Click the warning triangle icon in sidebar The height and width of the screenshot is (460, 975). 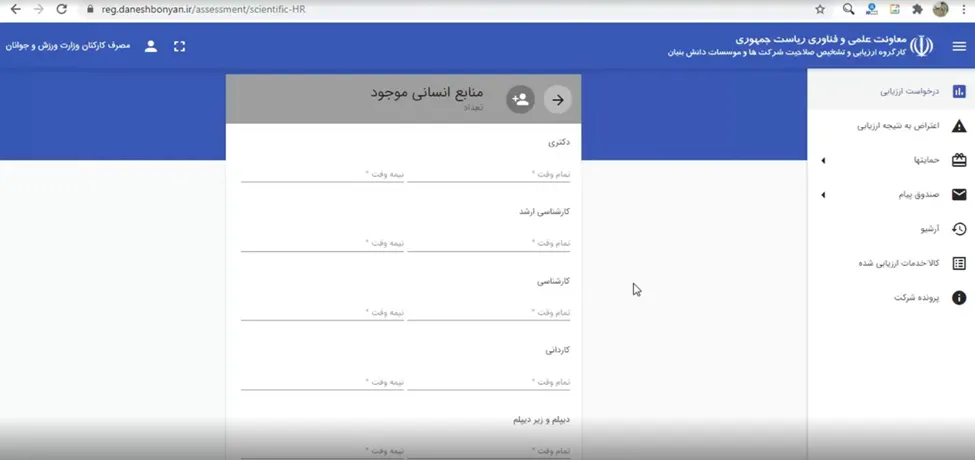[959, 126]
